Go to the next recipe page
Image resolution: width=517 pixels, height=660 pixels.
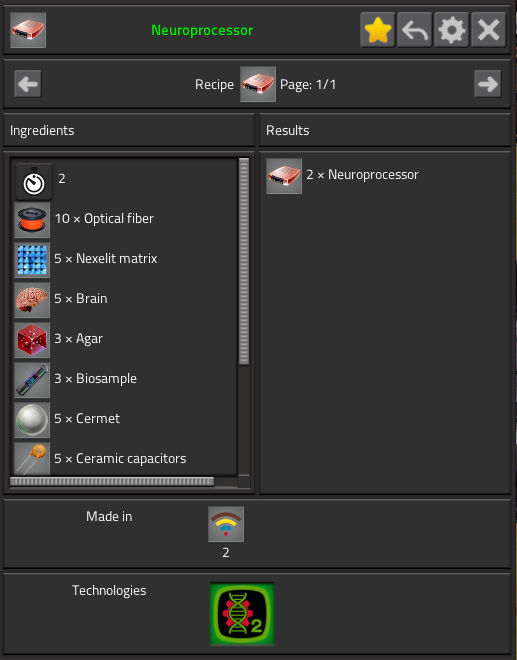488,84
